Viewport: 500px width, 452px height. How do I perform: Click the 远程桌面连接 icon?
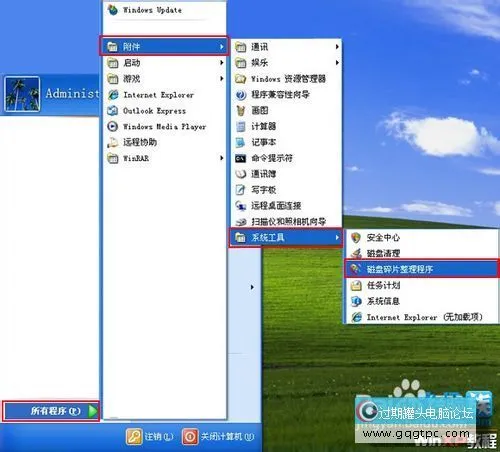point(241,206)
